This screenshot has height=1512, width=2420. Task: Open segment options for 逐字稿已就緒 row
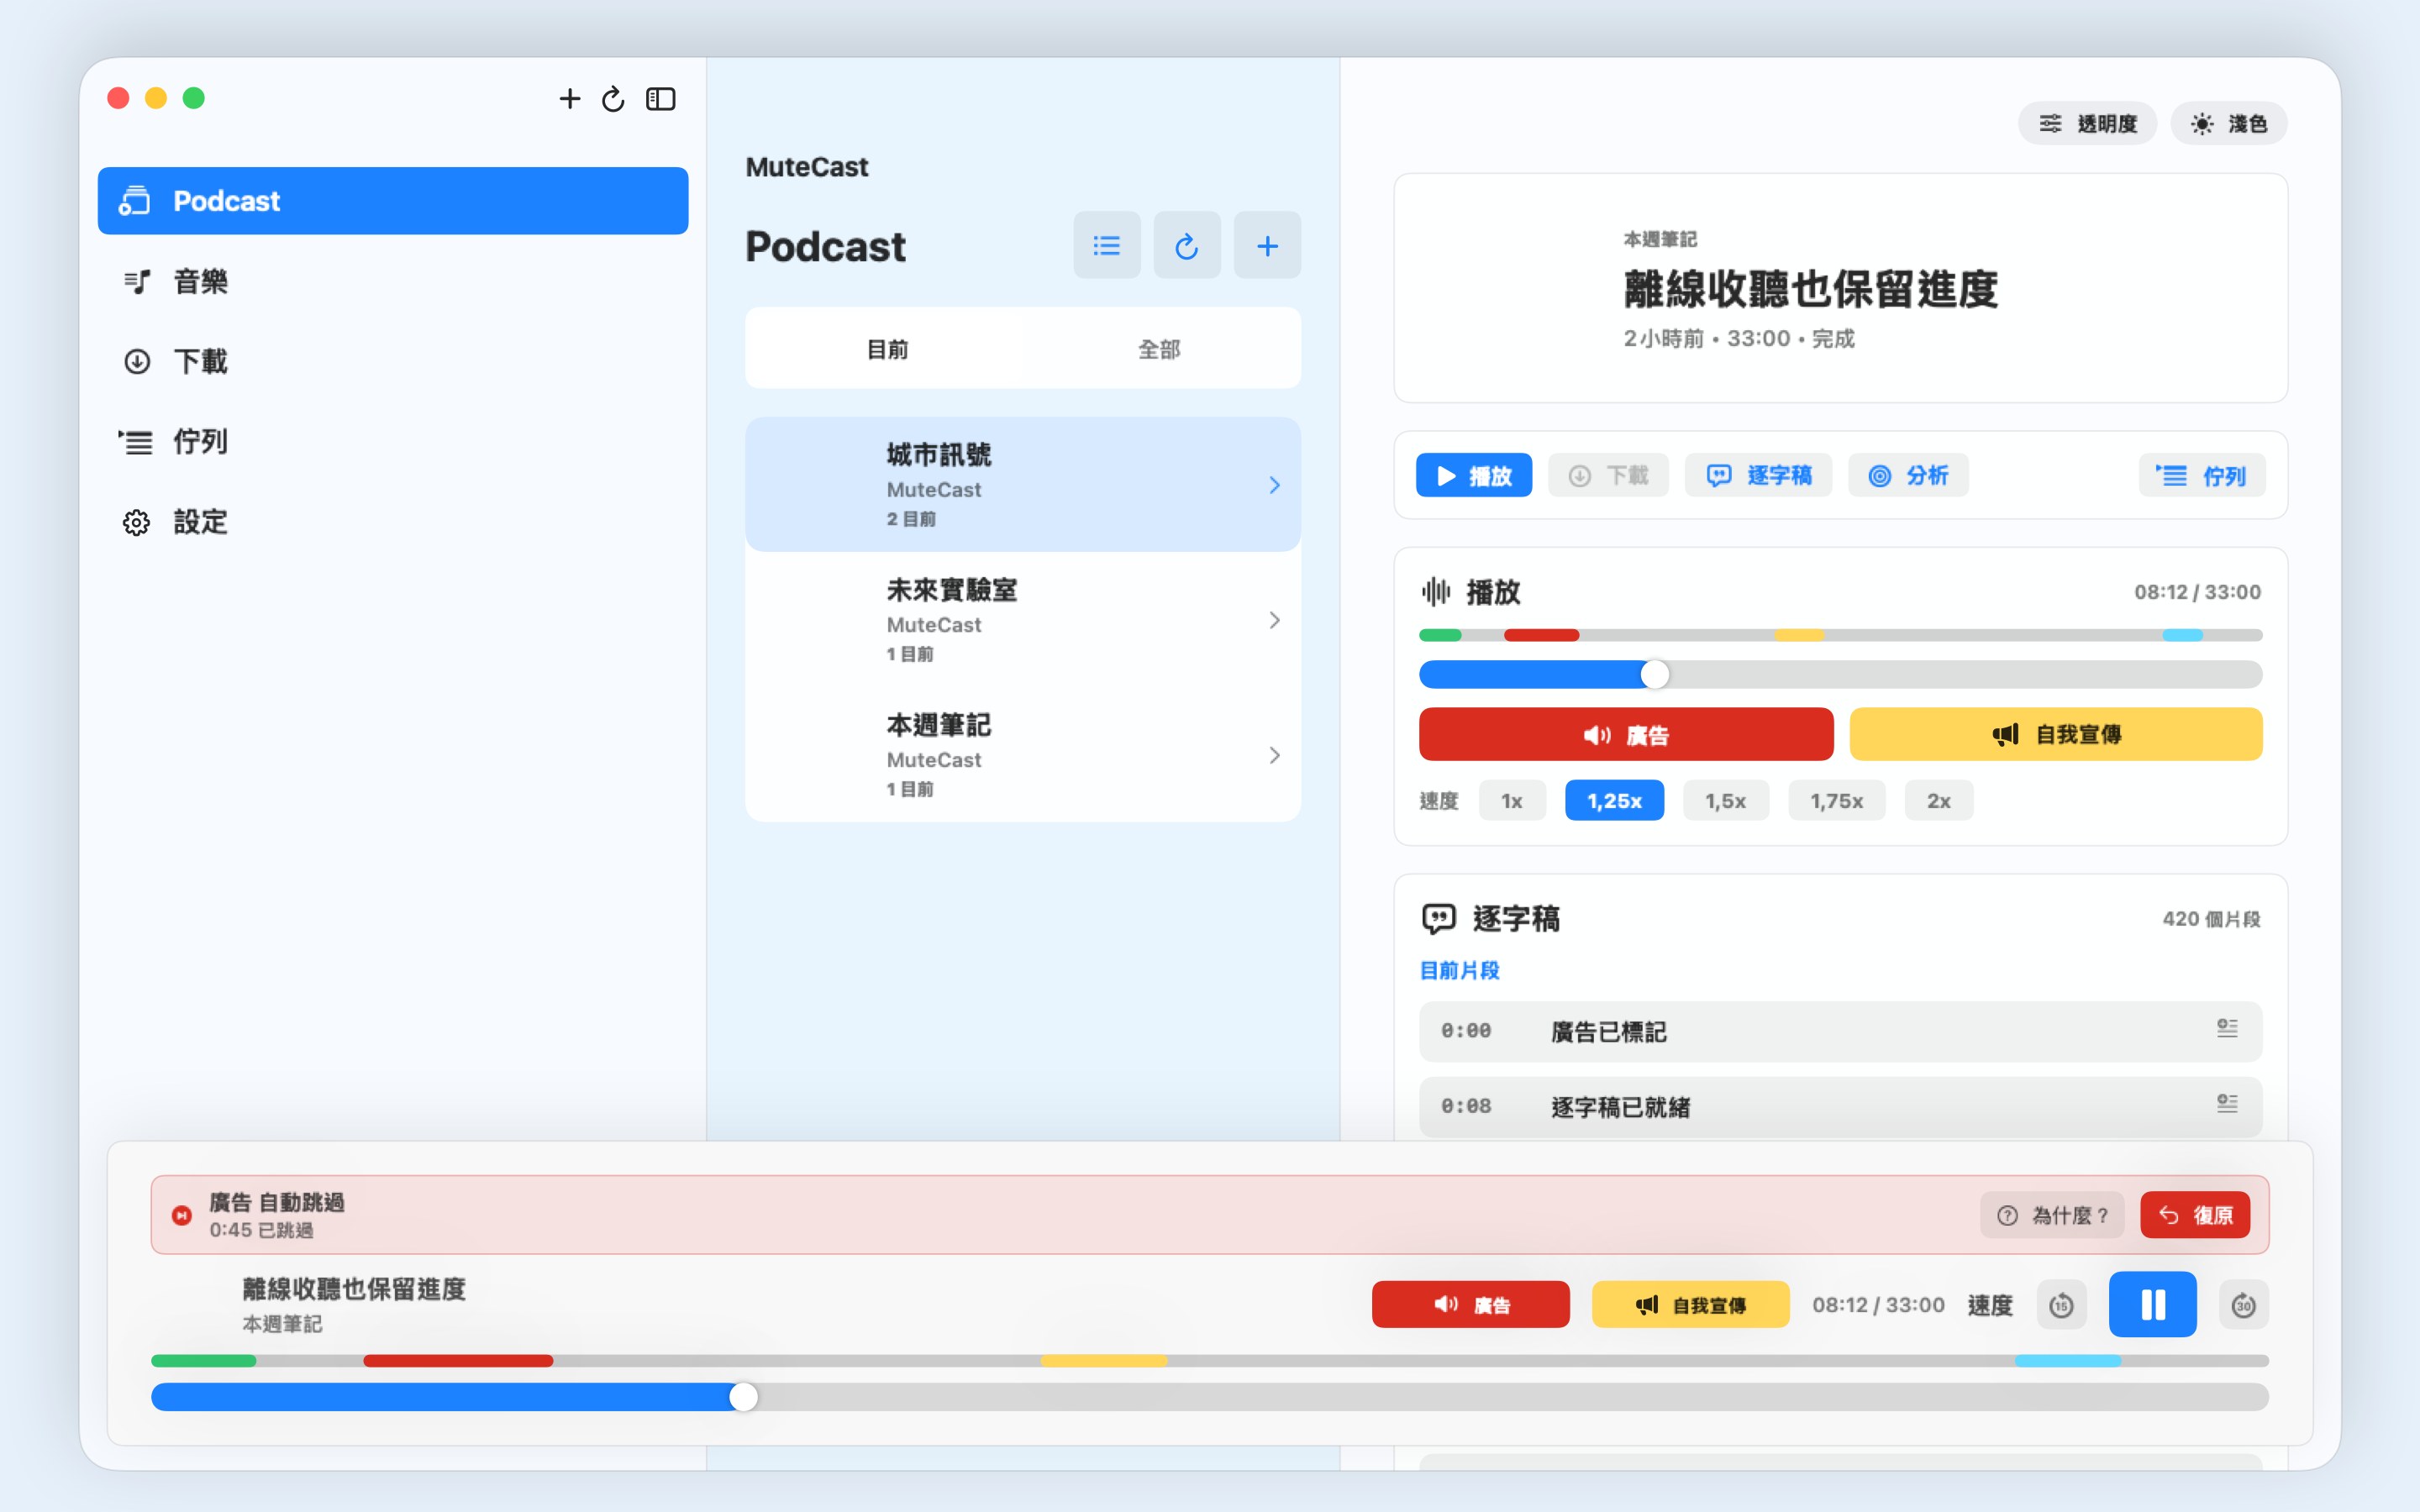pos(2226,1104)
